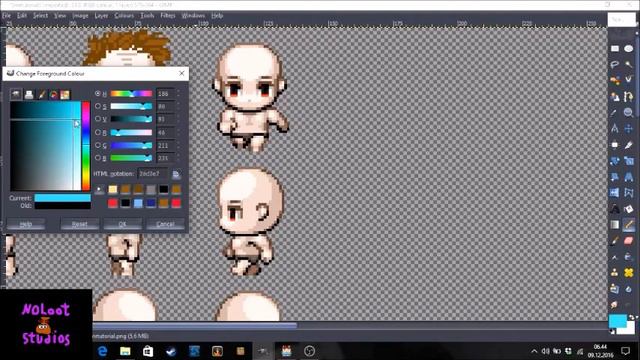Image resolution: width=640 pixels, height=360 pixels.
Task: Select the Colour Picker tool in toolbox
Action: [615, 112]
